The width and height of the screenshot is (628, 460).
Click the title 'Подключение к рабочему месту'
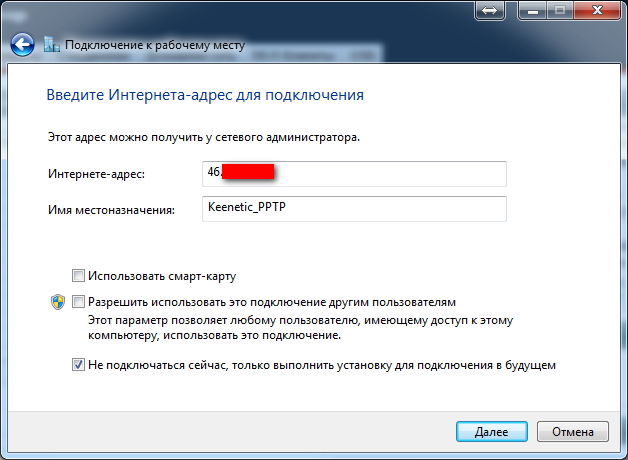pyautogui.click(x=155, y=45)
